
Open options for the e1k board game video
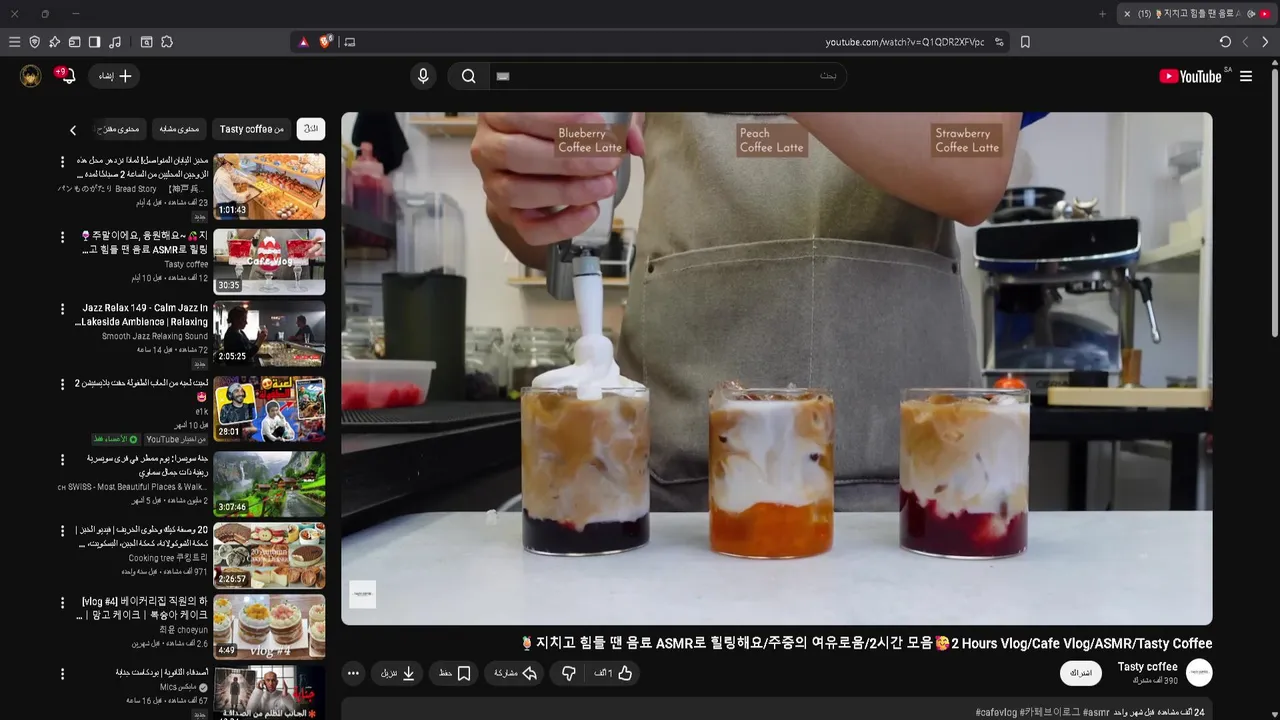pyautogui.click(x=62, y=384)
